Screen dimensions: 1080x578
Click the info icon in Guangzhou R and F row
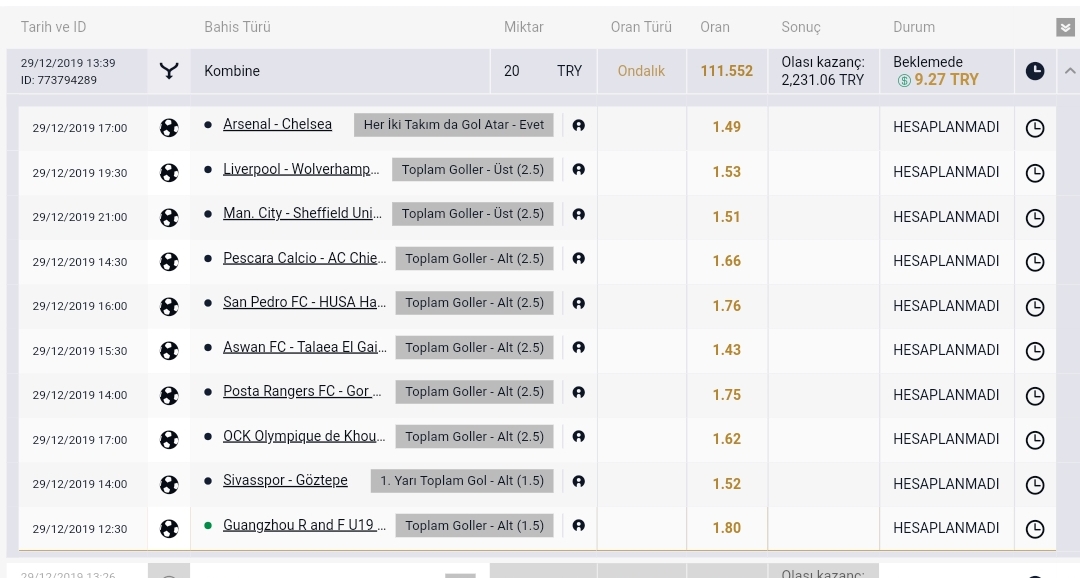tap(579, 525)
